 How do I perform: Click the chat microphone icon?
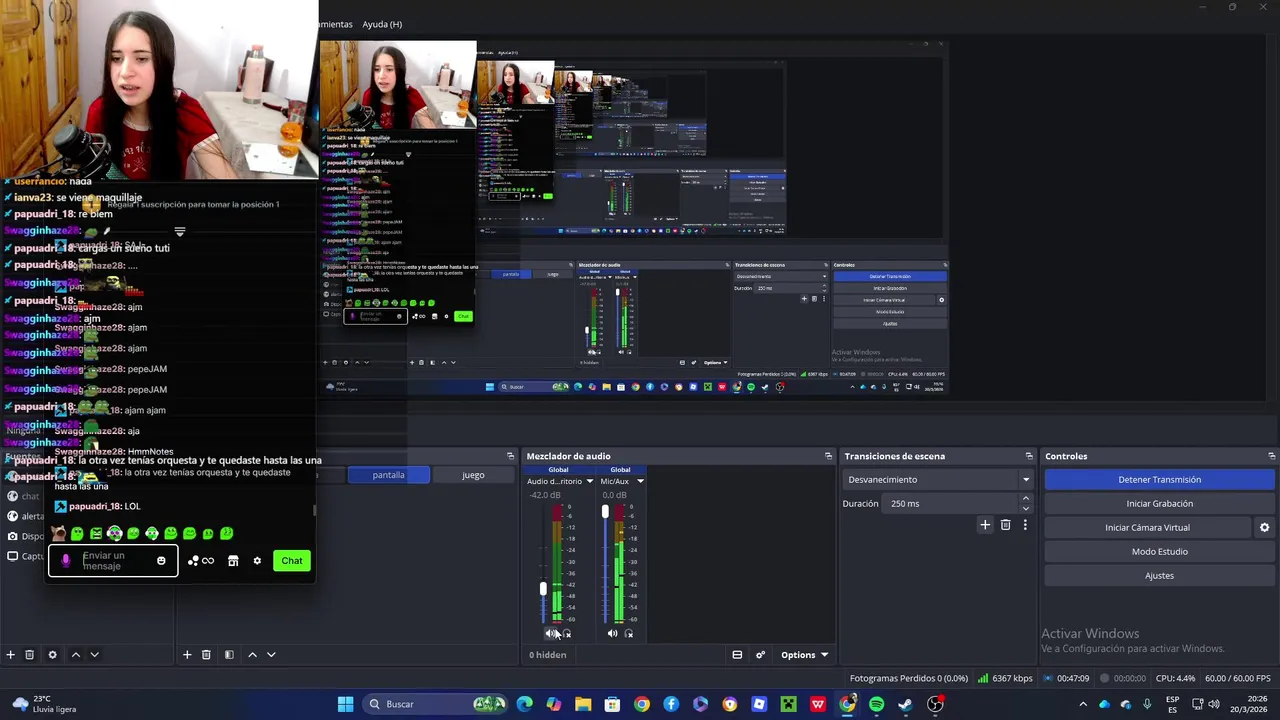pos(66,561)
